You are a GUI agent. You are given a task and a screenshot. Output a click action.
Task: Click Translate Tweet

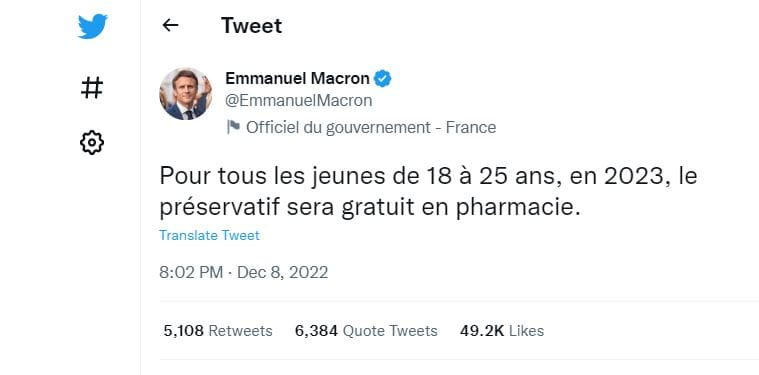click(210, 235)
